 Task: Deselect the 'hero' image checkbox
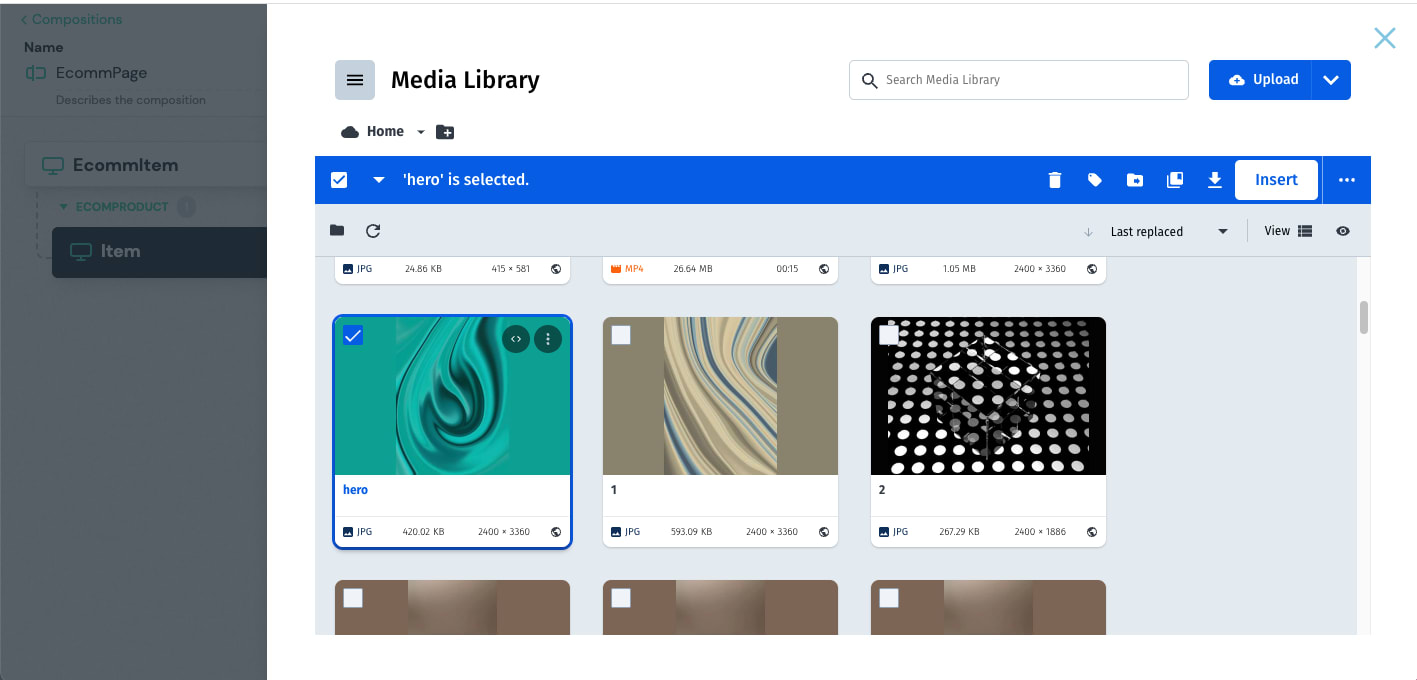[x=353, y=336]
